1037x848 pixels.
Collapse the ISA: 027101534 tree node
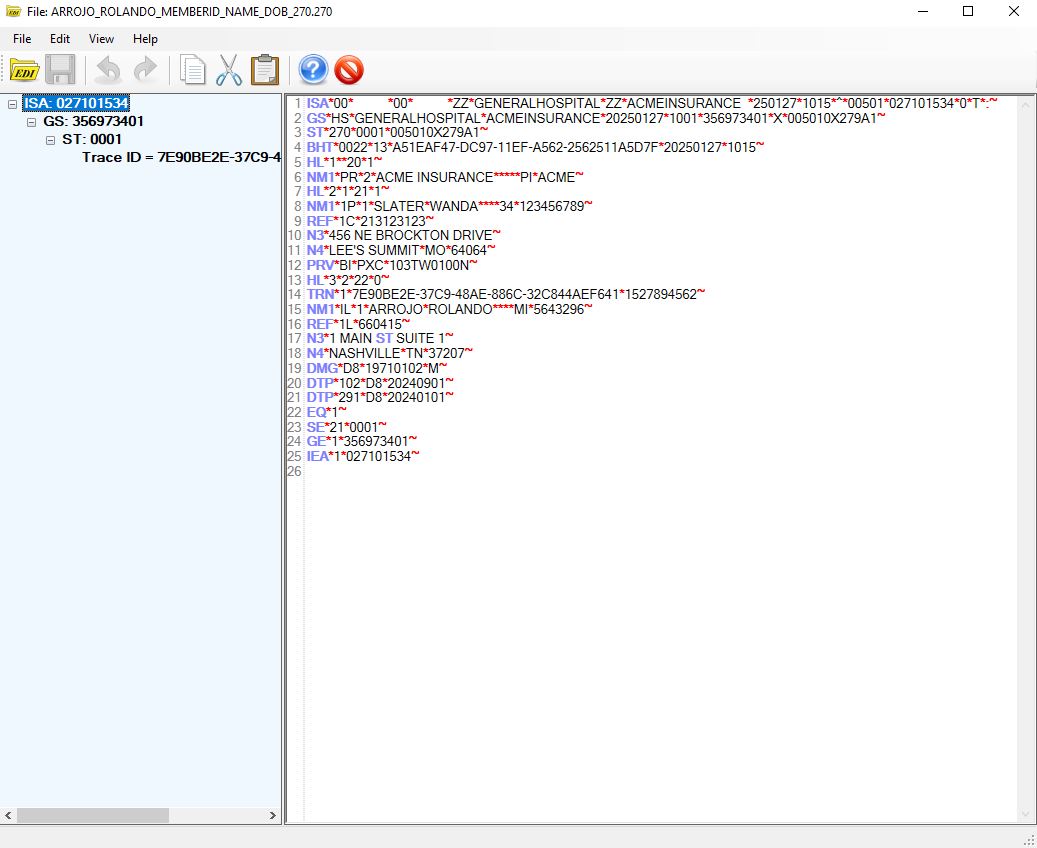[13, 104]
